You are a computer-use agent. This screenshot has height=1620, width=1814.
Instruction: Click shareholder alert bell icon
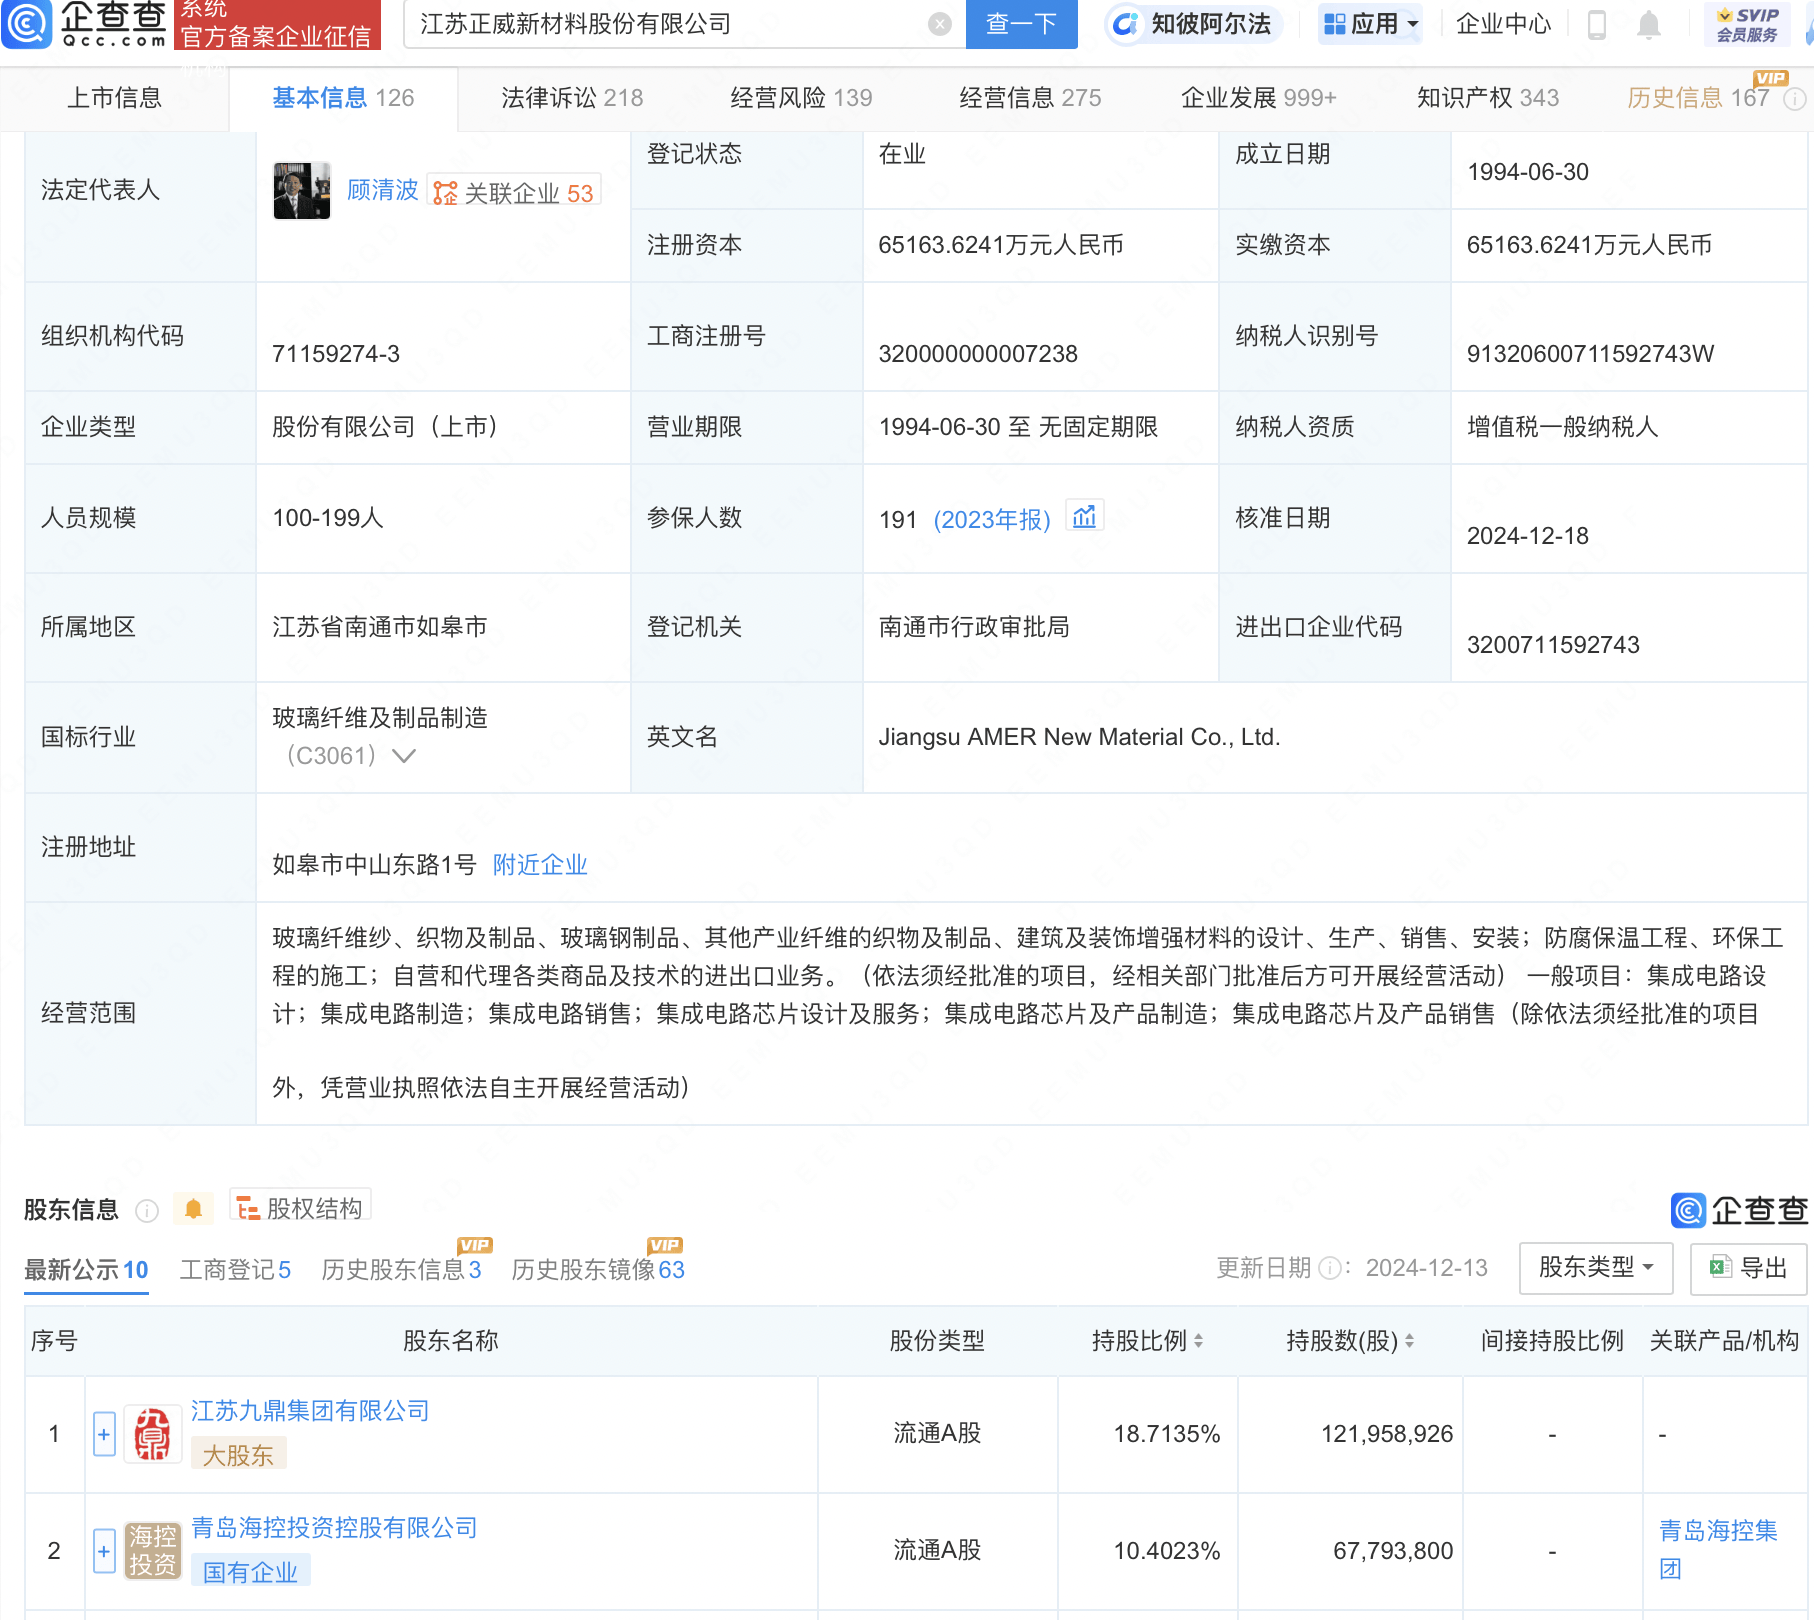[193, 1209]
